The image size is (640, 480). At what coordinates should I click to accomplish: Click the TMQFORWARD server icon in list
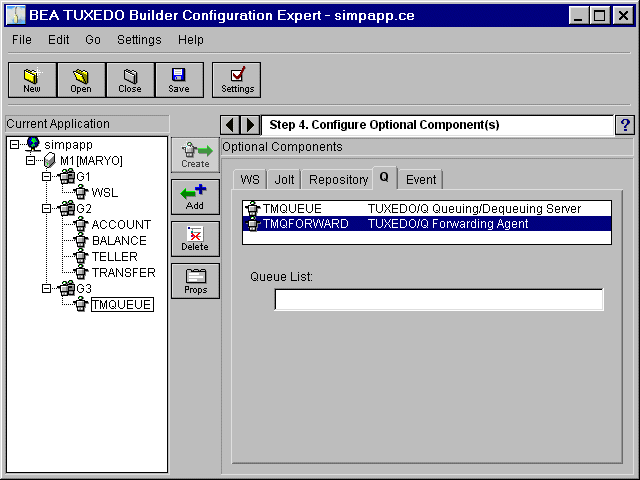pos(253,224)
